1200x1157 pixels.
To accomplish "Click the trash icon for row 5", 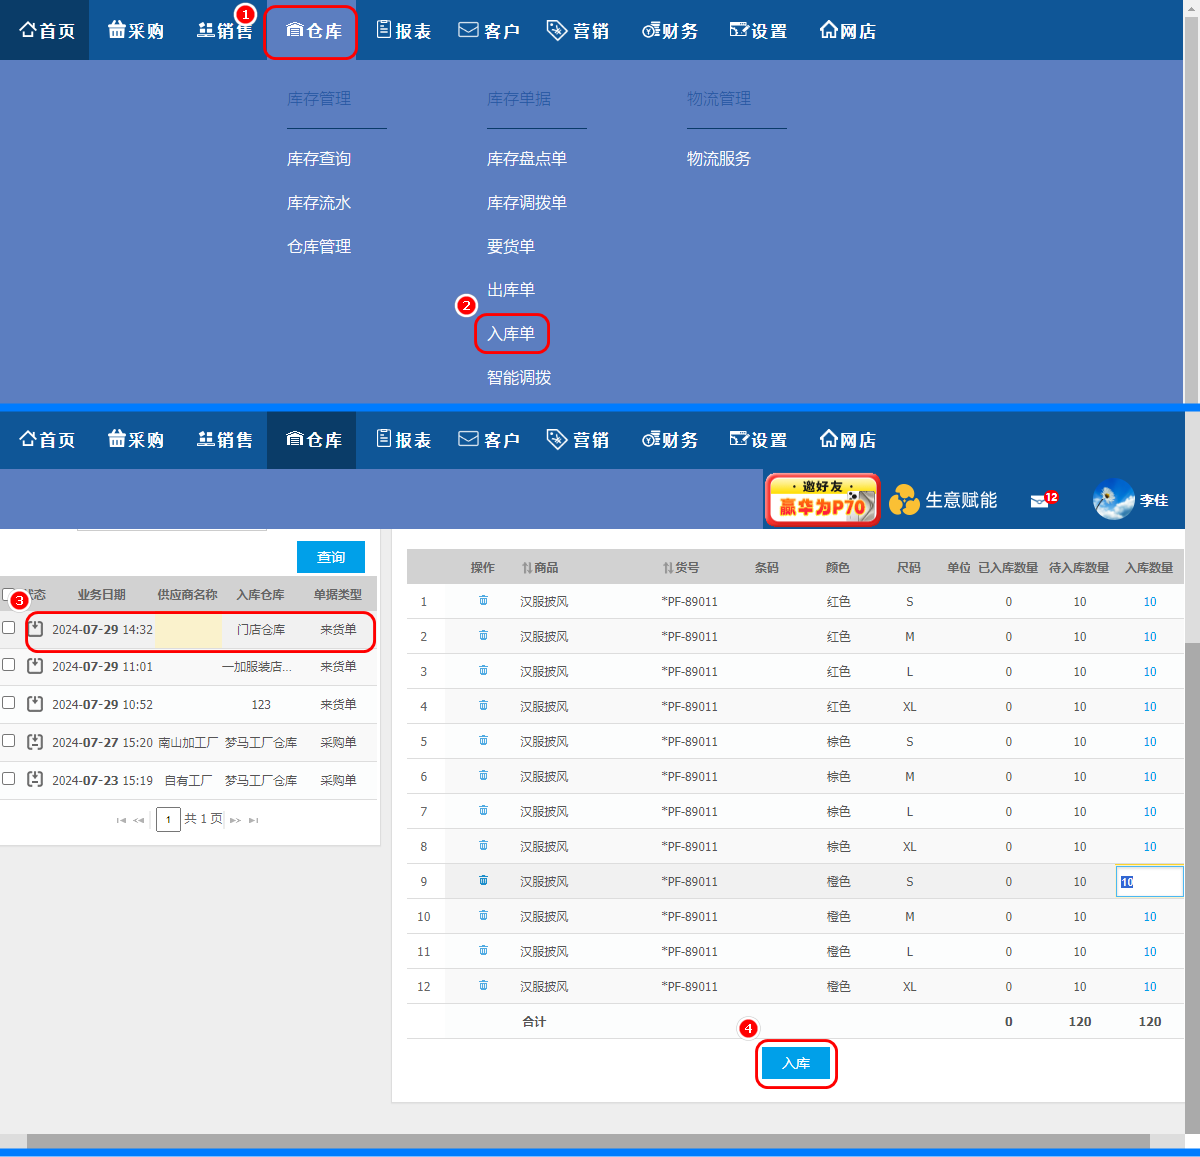I will tap(483, 741).
